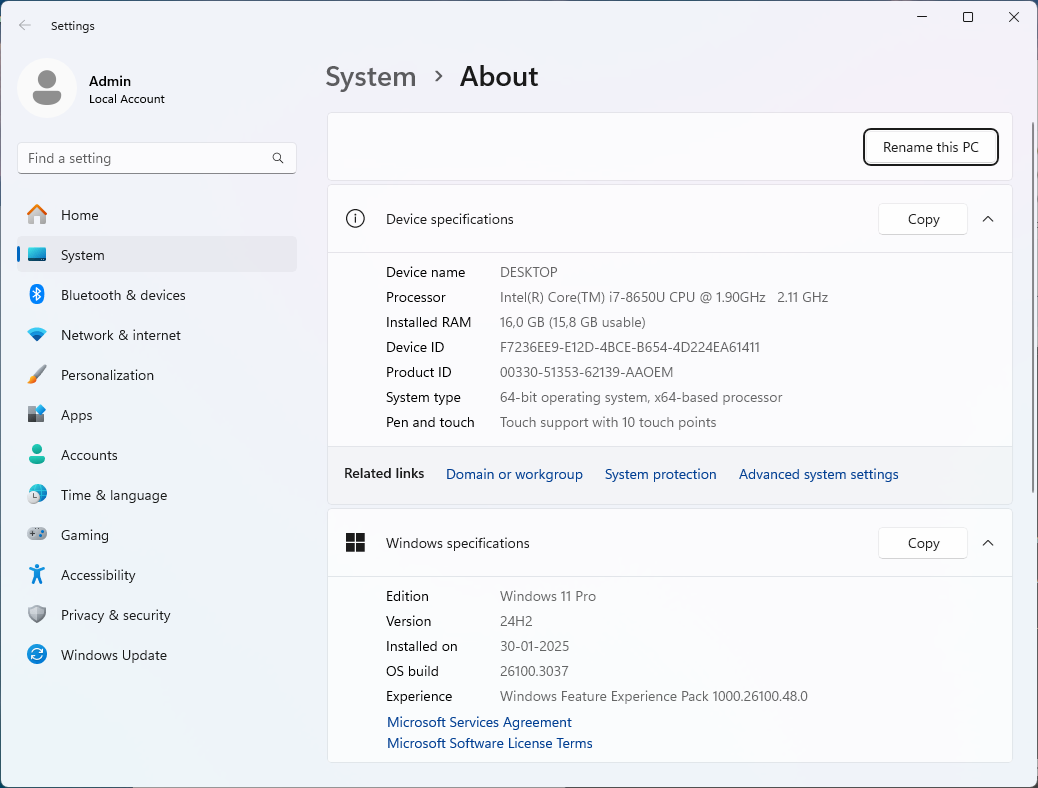Click the Personalization paintbrush icon
Viewport: 1038px width, 788px height.
tap(37, 375)
